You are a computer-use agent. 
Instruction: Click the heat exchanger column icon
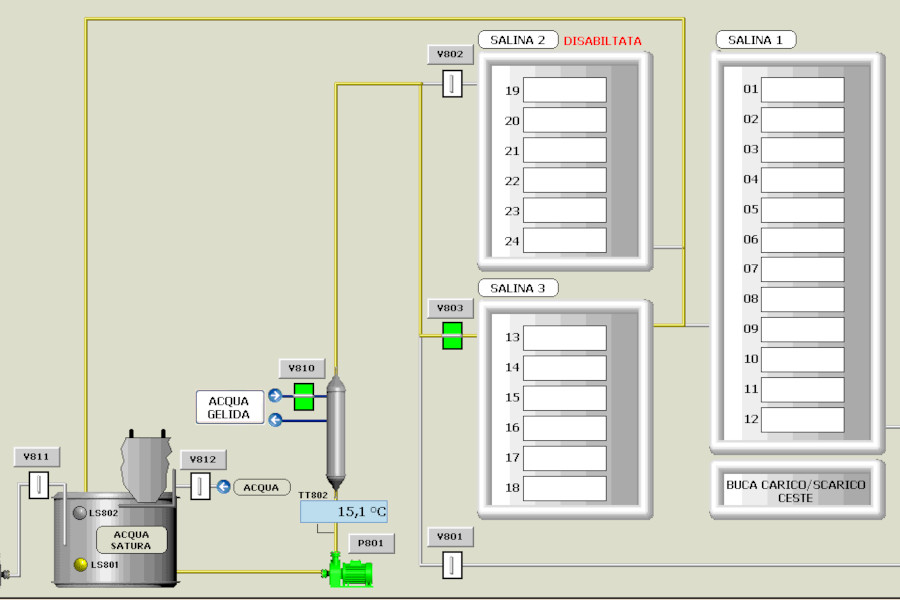pyautogui.click(x=336, y=433)
